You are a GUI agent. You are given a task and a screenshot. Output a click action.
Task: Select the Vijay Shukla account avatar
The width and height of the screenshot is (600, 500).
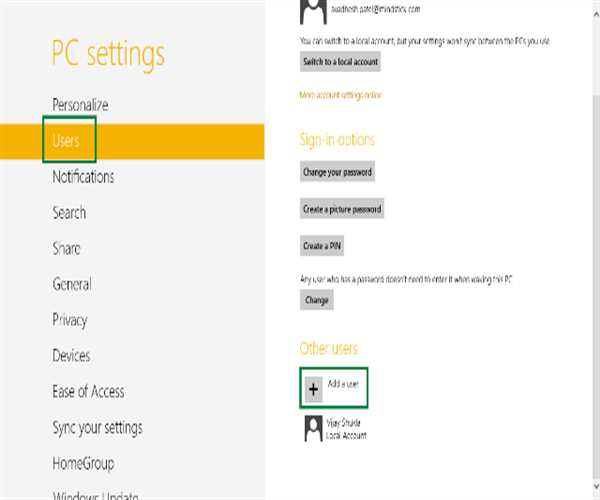point(313,429)
